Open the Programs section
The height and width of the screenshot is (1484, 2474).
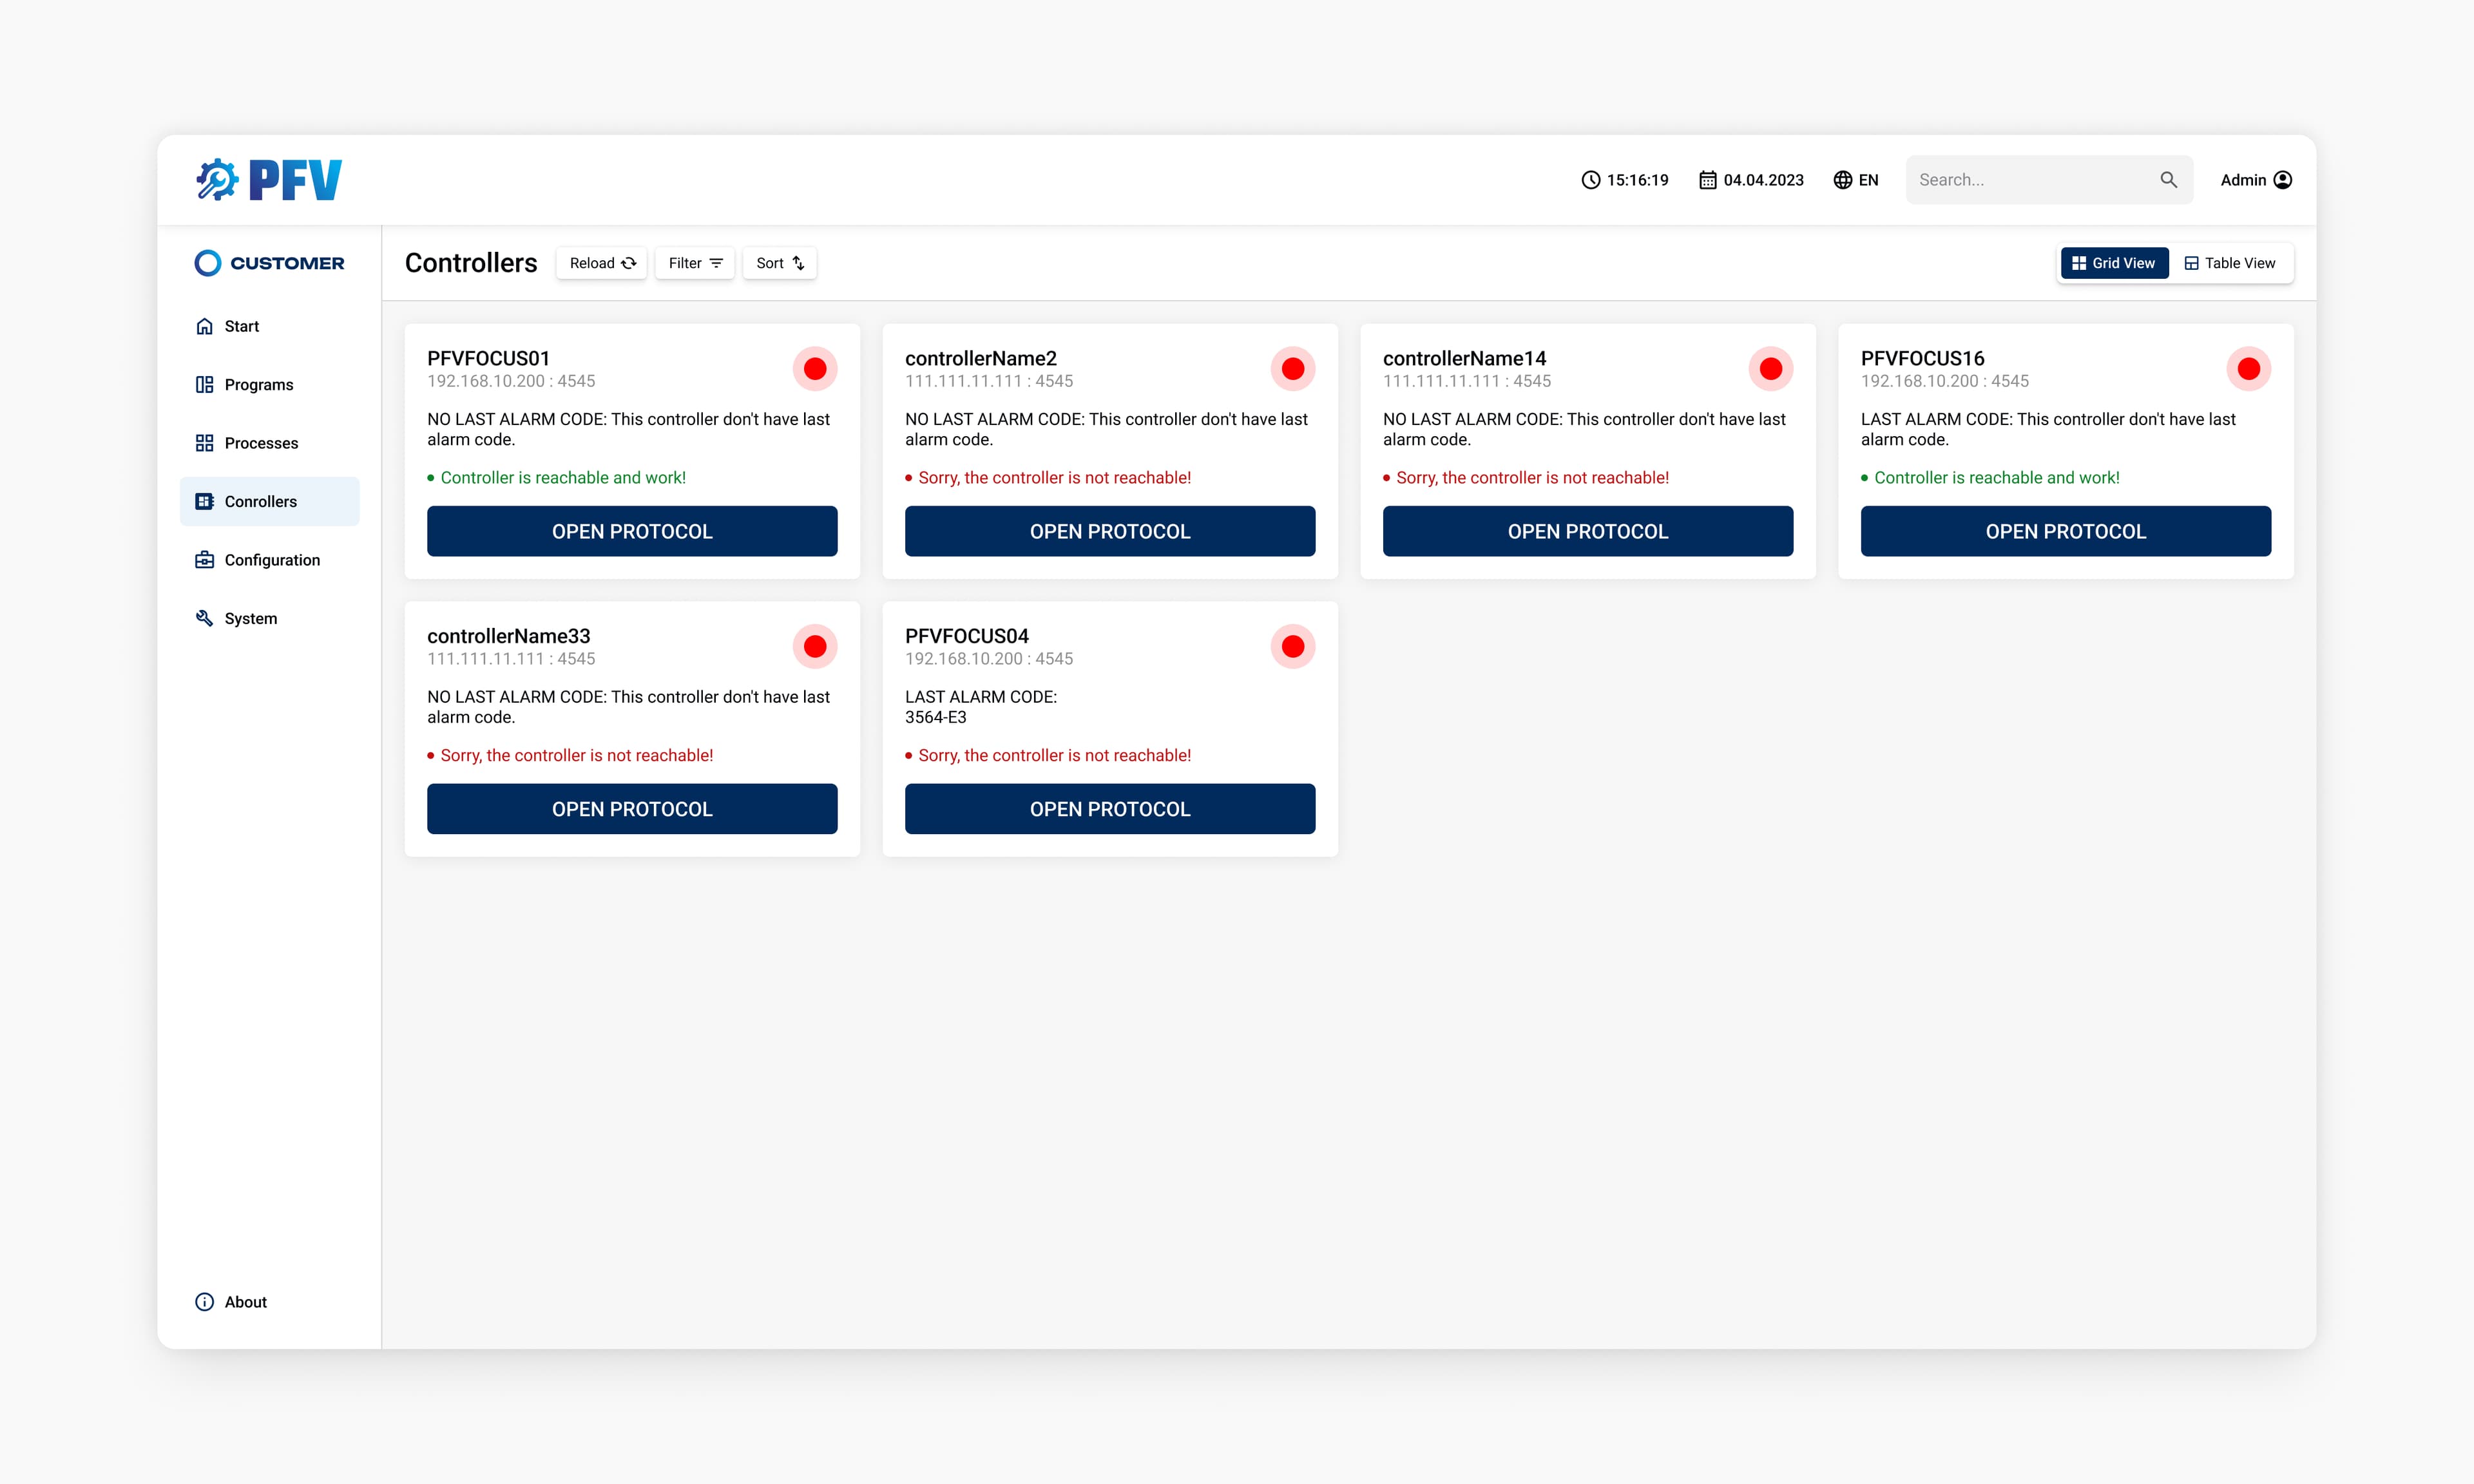(x=270, y=385)
